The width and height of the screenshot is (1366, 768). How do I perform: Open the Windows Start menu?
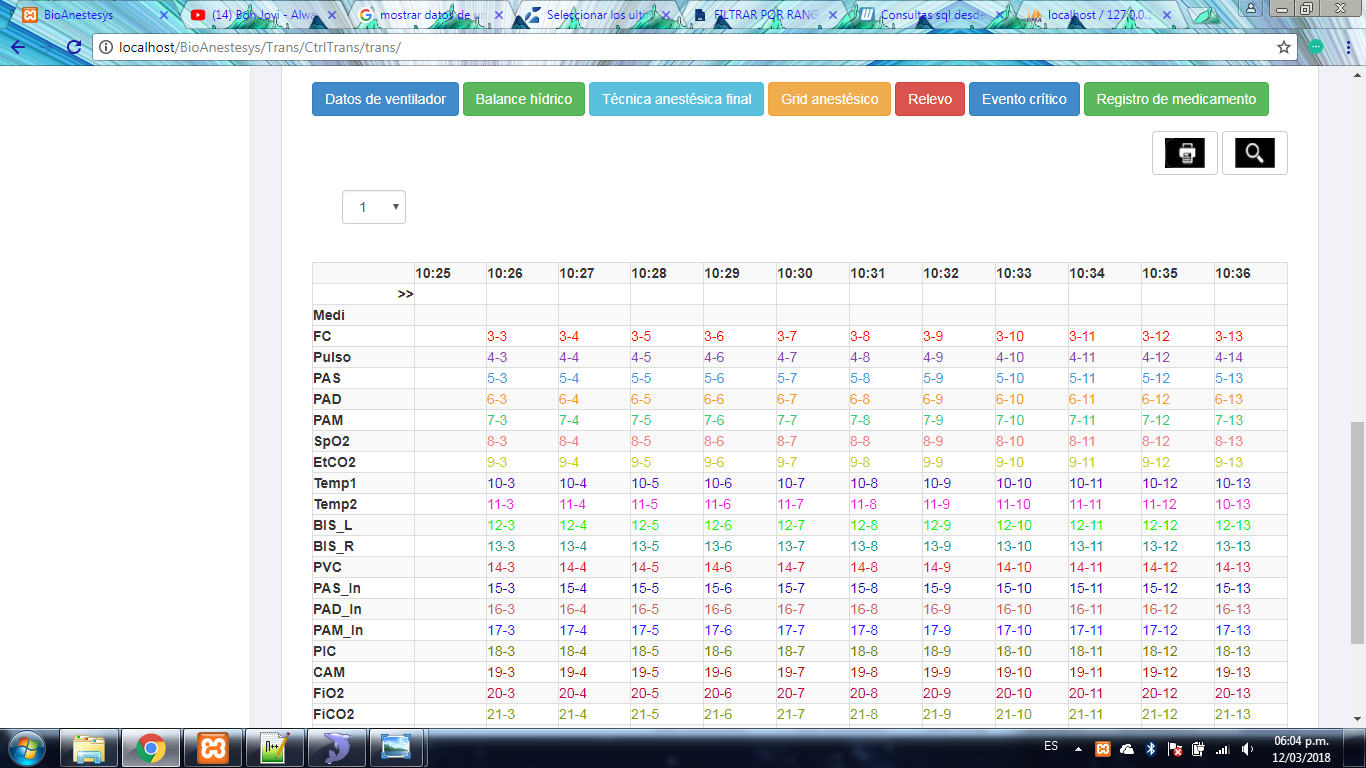click(x=25, y=747)
